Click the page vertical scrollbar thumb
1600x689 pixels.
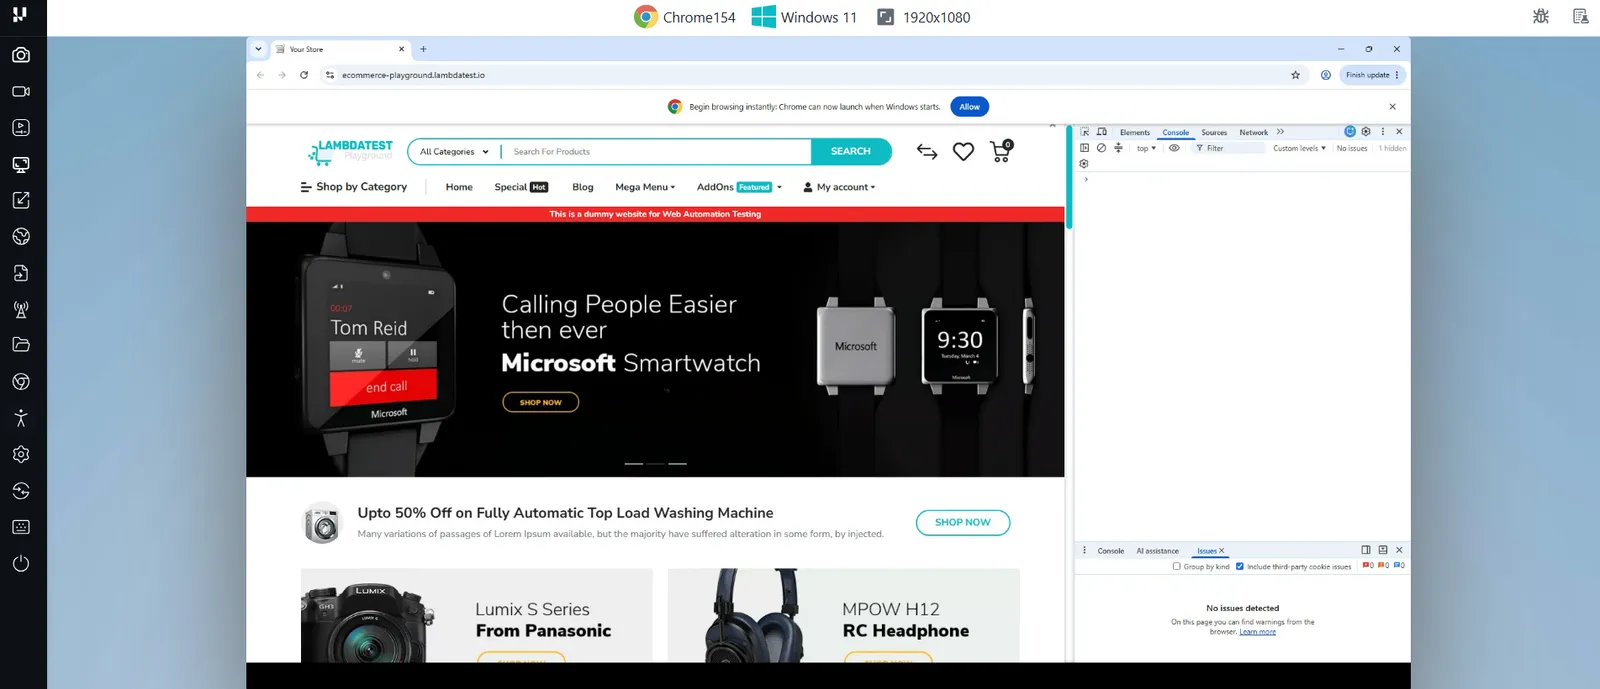click(1069, 178)
